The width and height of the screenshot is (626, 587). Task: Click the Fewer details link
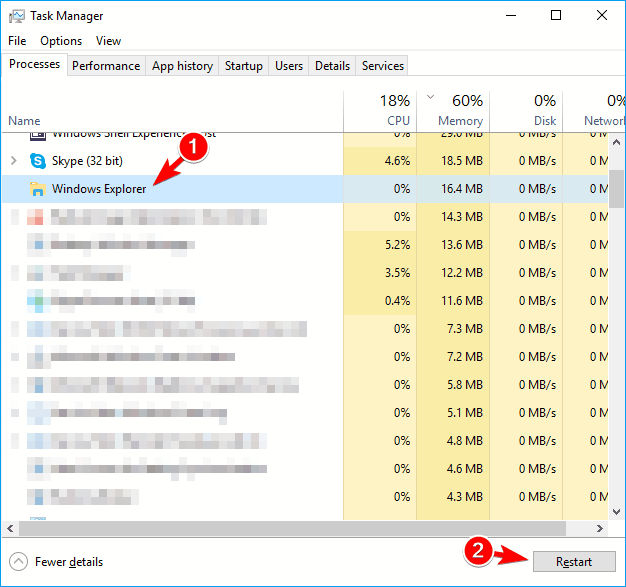(x=69, y=562)
